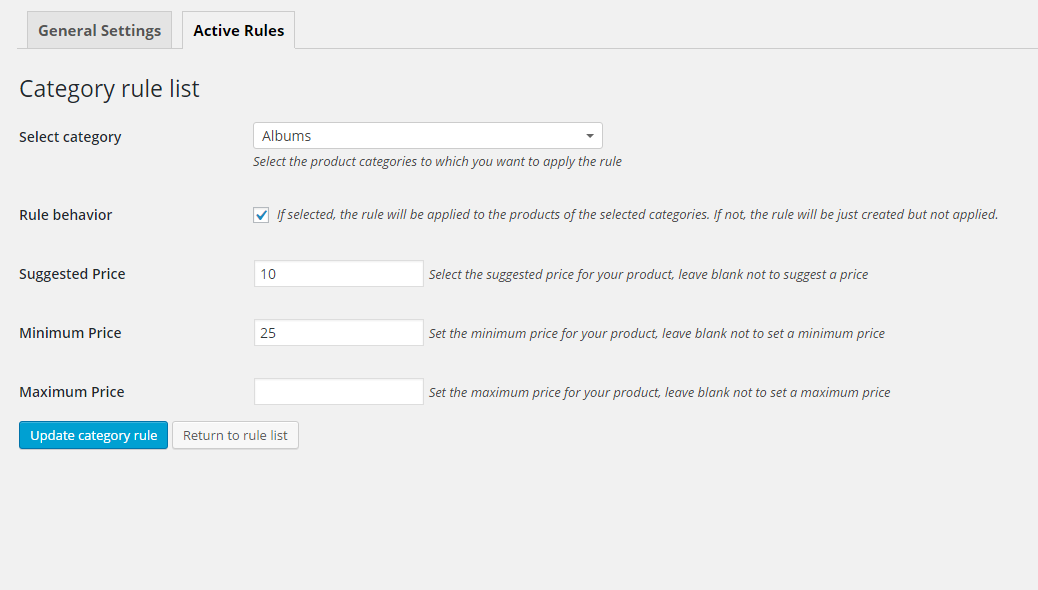Click the Rule behavior description text
Viewport: 1038px width, 590px height.
point(637,215)
